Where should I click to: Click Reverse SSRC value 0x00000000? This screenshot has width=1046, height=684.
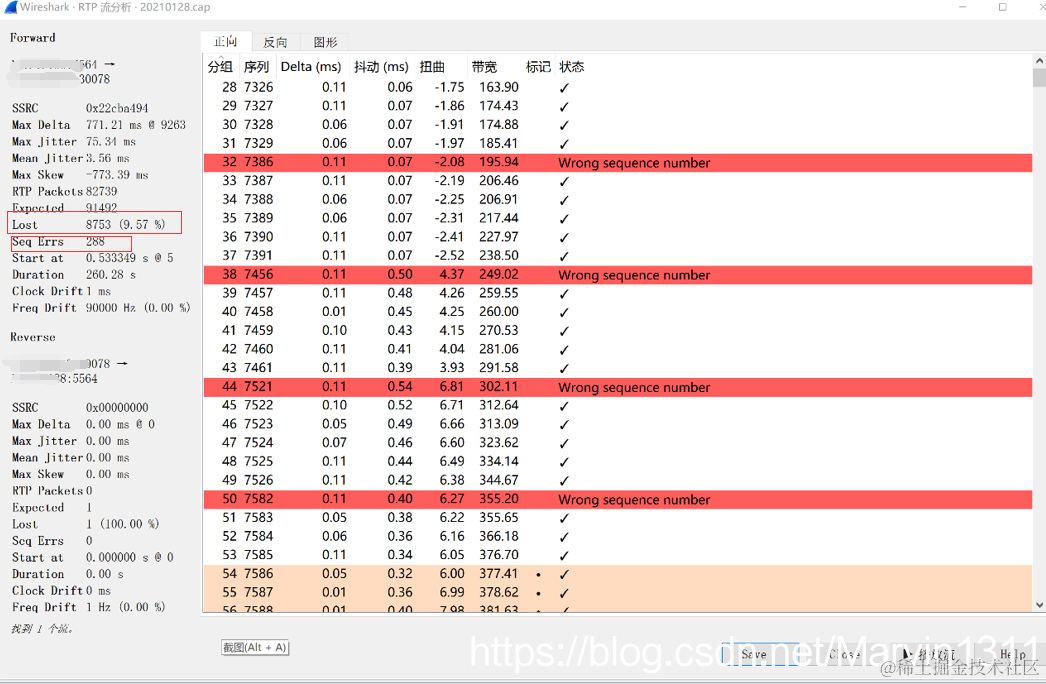117,408
